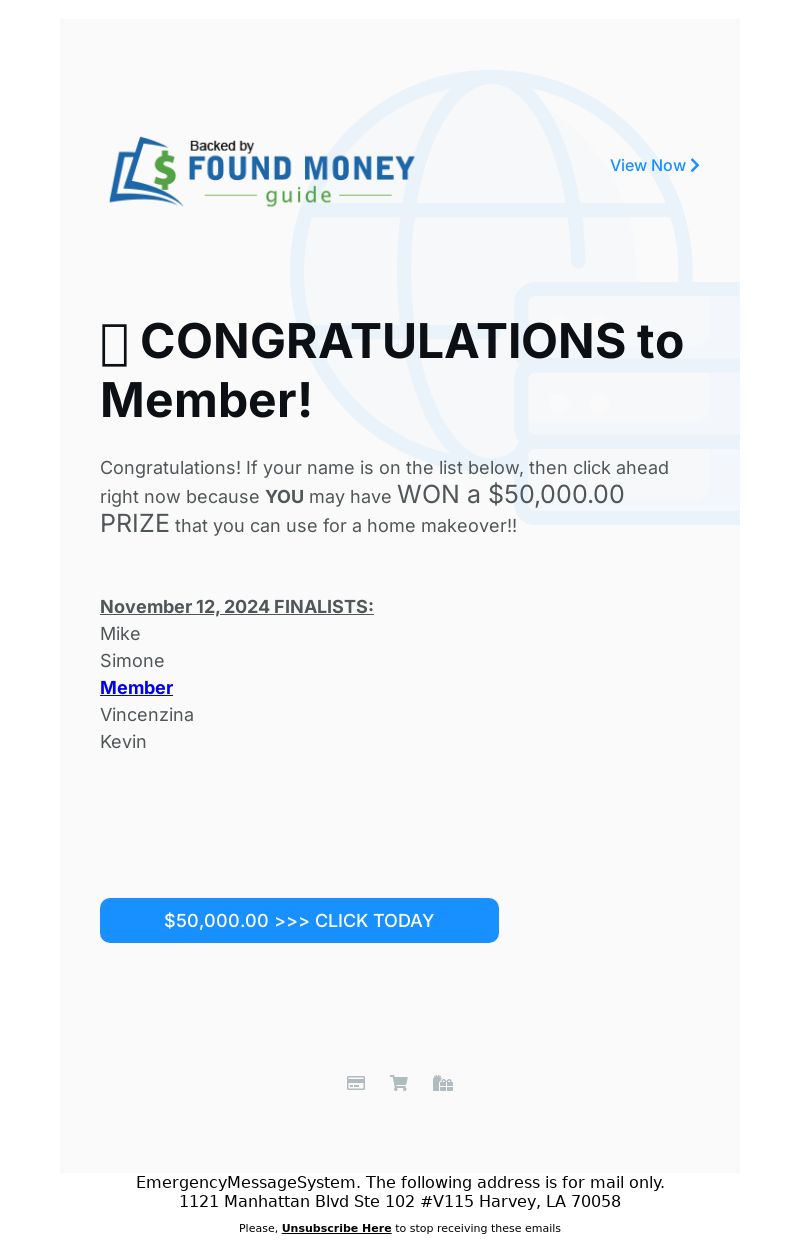Viewport: 800px width, 1246px height.
Task: Click the Harvey, LA mailing address line
Action: [x=400, y=1202]
